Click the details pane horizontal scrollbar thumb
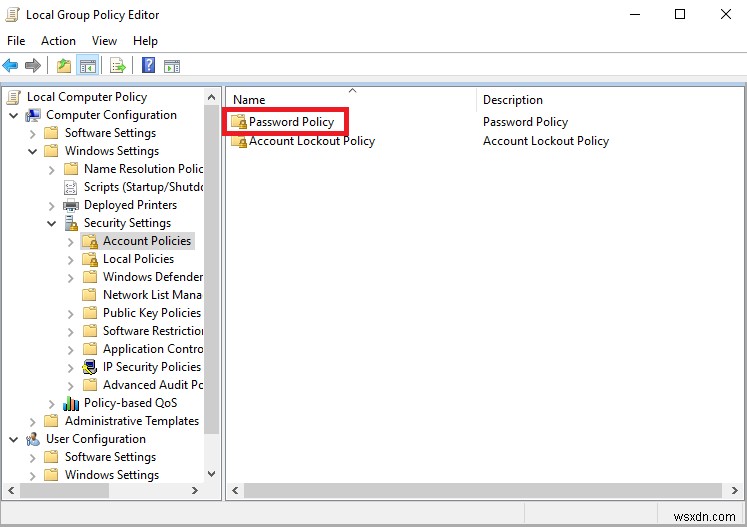747x527 pixels. (x=483, y=490)
